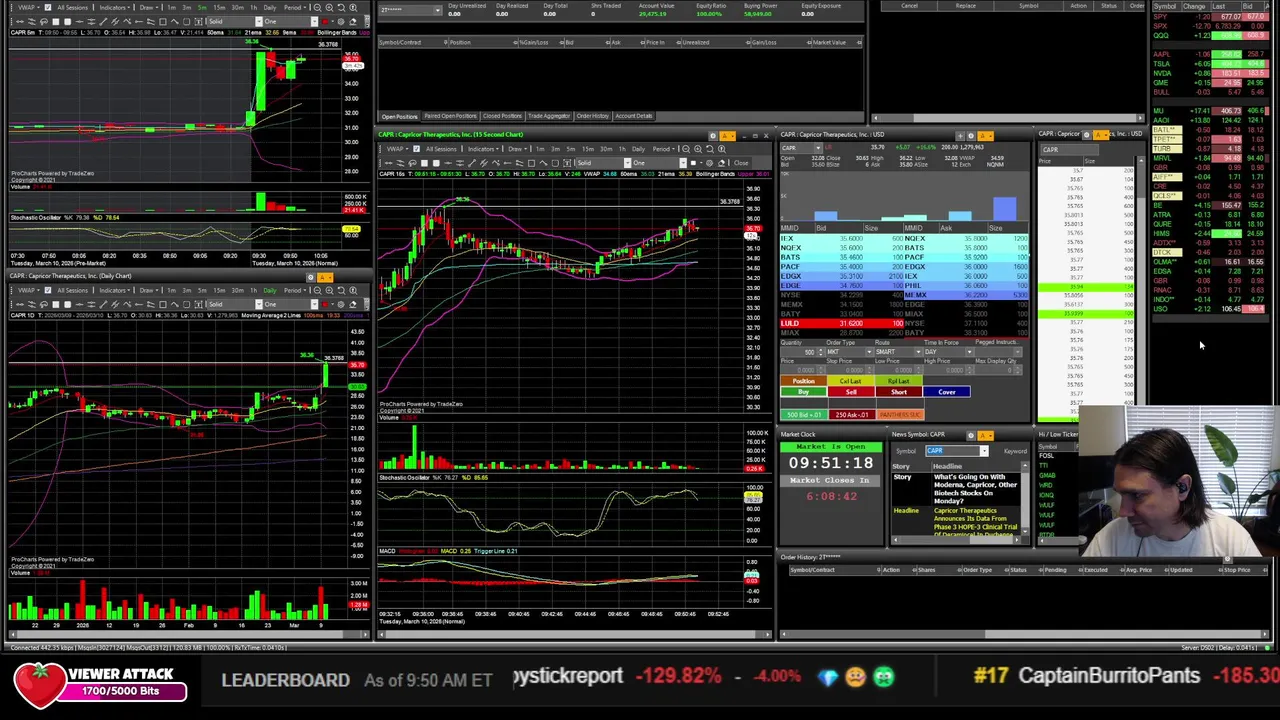Expand Time In Force DAY dropdown

point(969,352)
